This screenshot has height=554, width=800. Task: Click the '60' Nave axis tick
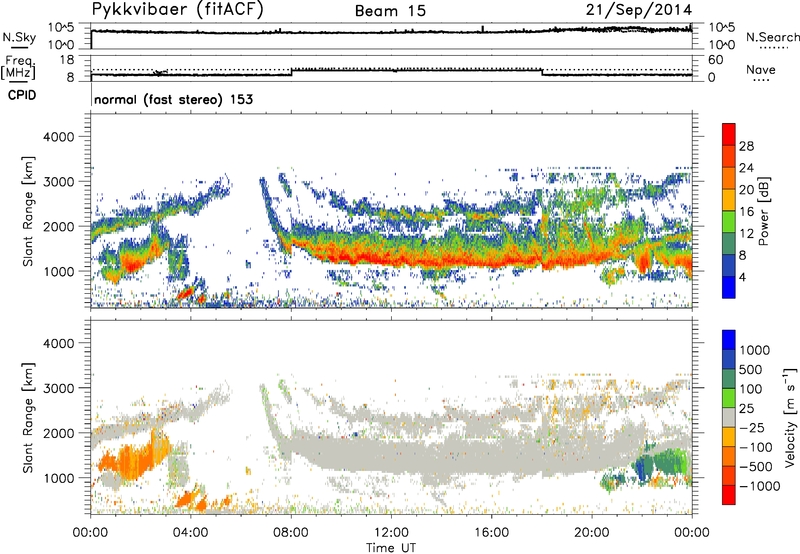716,60
